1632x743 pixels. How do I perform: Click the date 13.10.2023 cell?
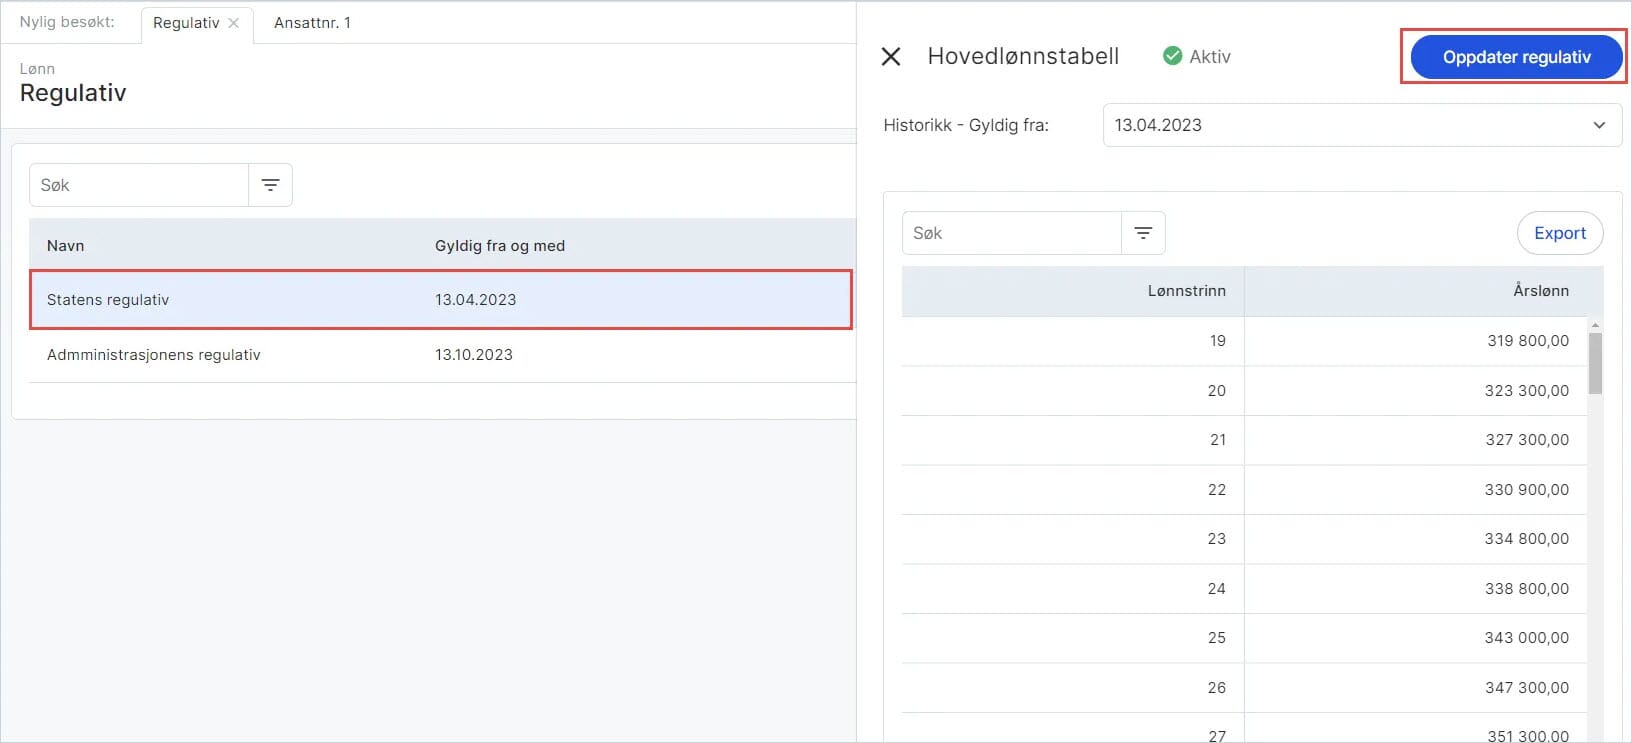(x=474, y=355)
